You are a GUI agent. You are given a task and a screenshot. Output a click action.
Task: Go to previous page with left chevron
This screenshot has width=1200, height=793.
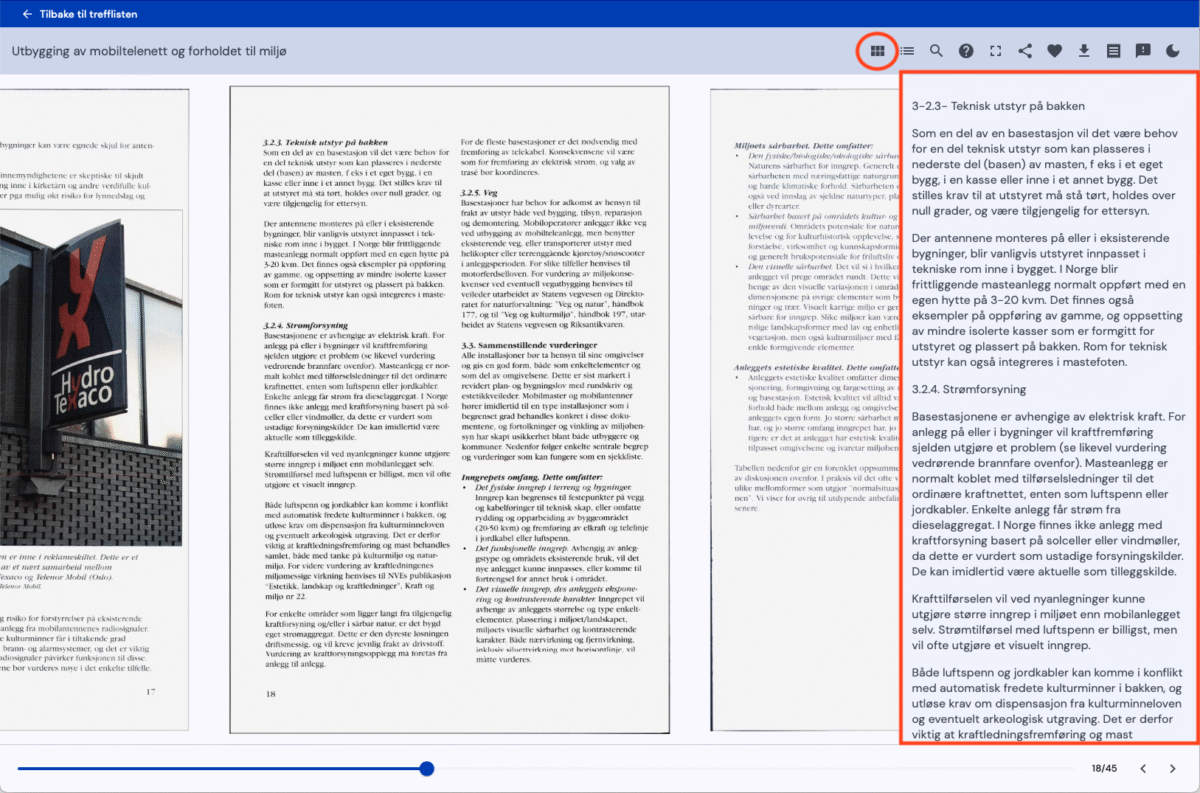coord(1144,768)
